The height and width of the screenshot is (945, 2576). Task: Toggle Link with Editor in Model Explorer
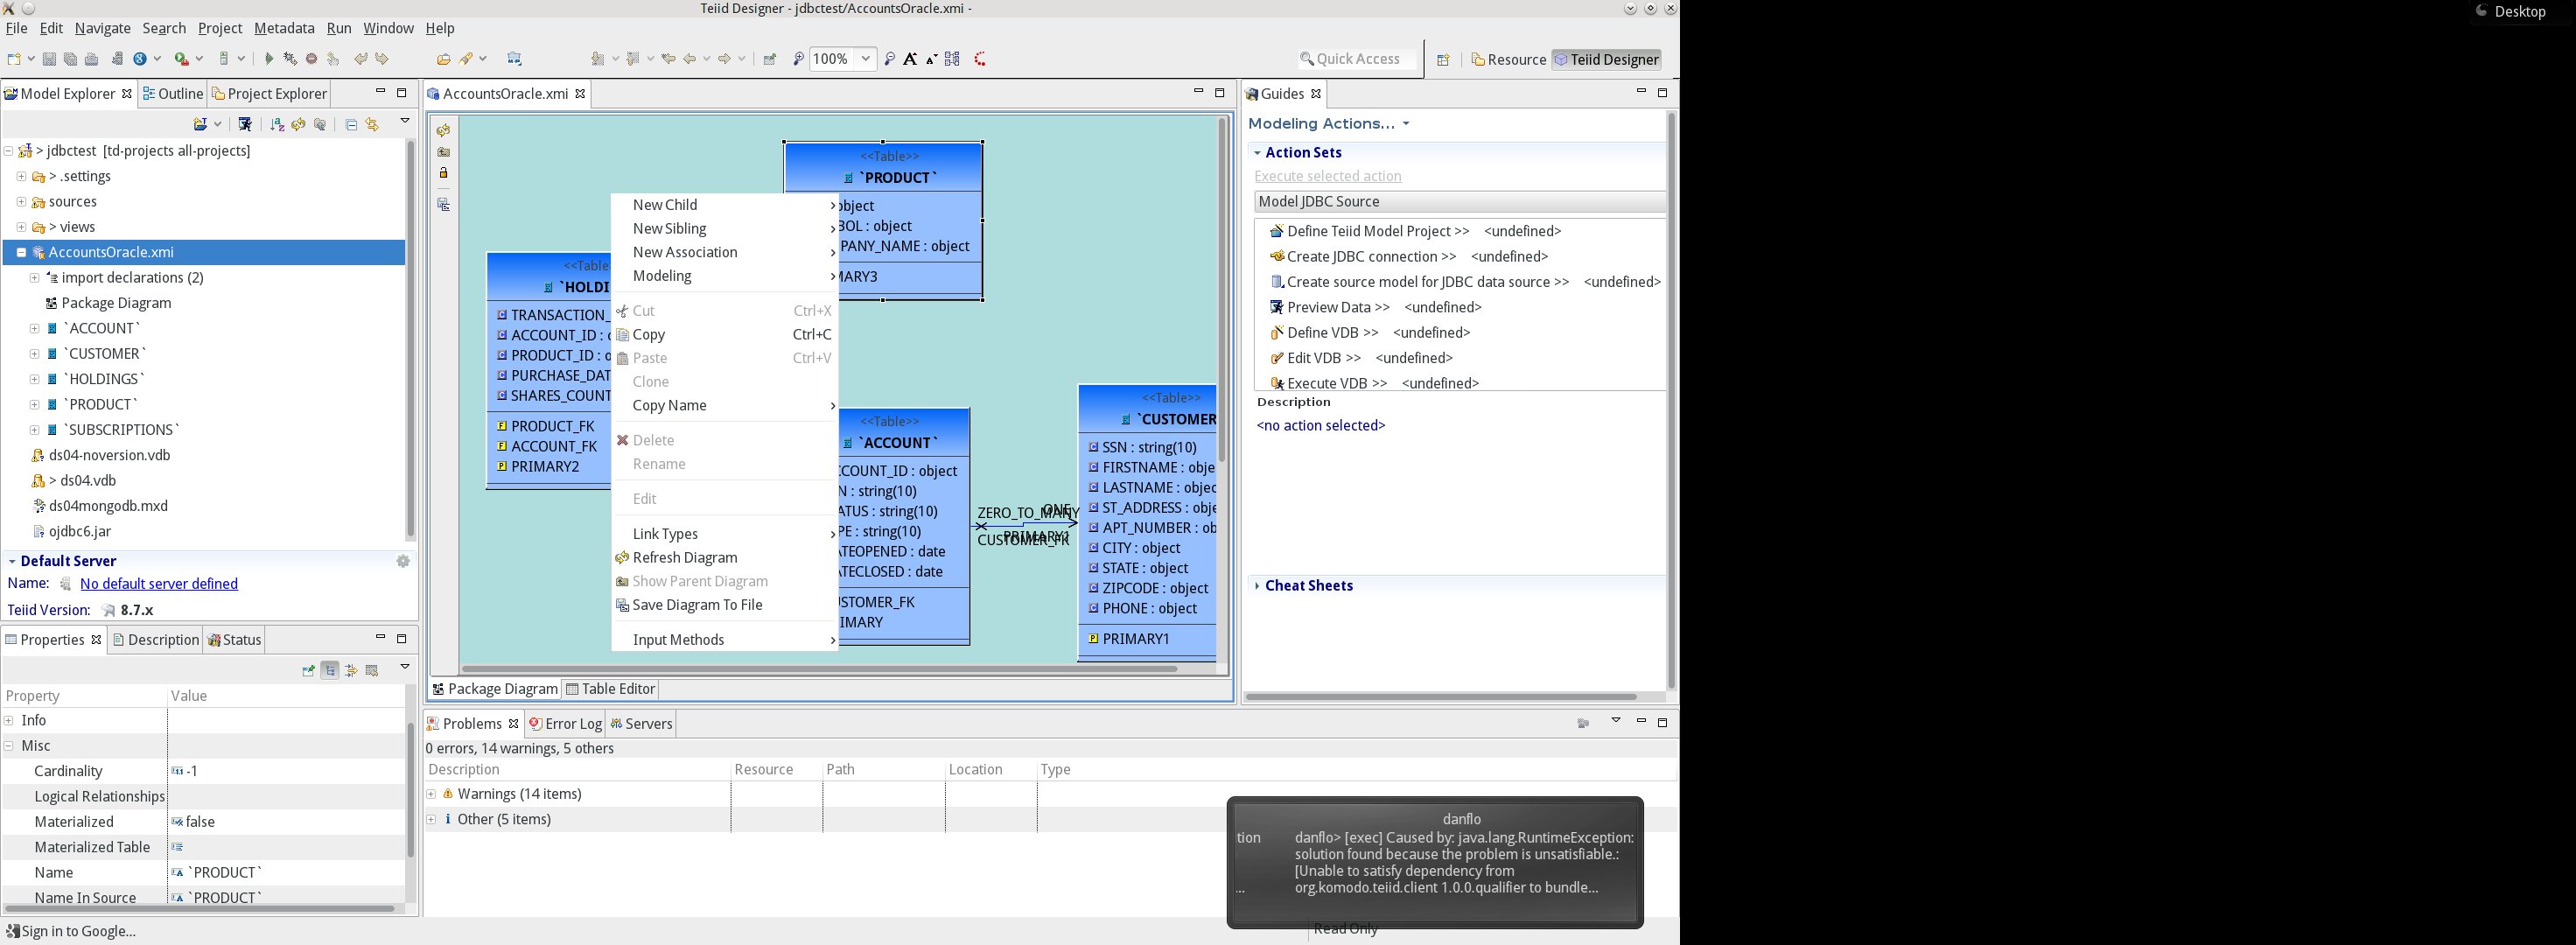(372, 124)
